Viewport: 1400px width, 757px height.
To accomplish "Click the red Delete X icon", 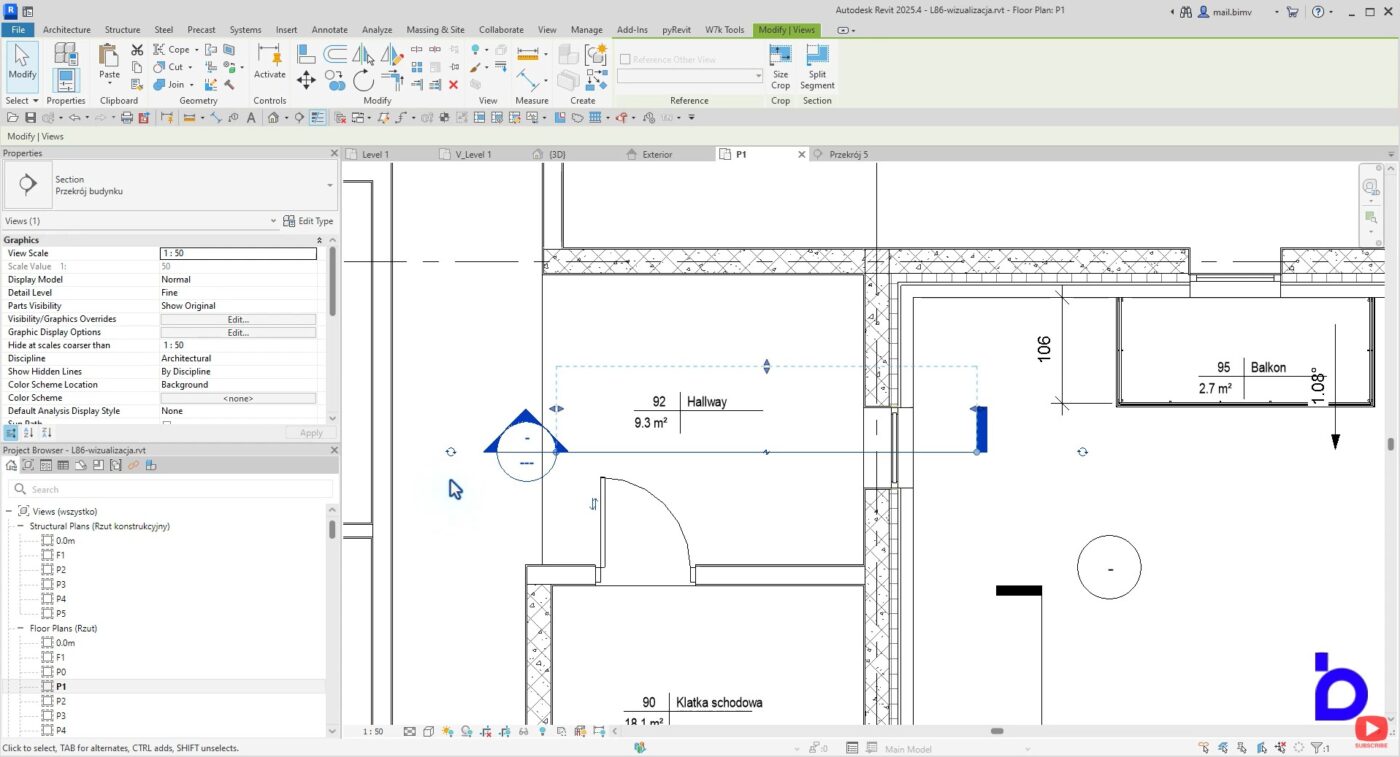I will point(453,85).
